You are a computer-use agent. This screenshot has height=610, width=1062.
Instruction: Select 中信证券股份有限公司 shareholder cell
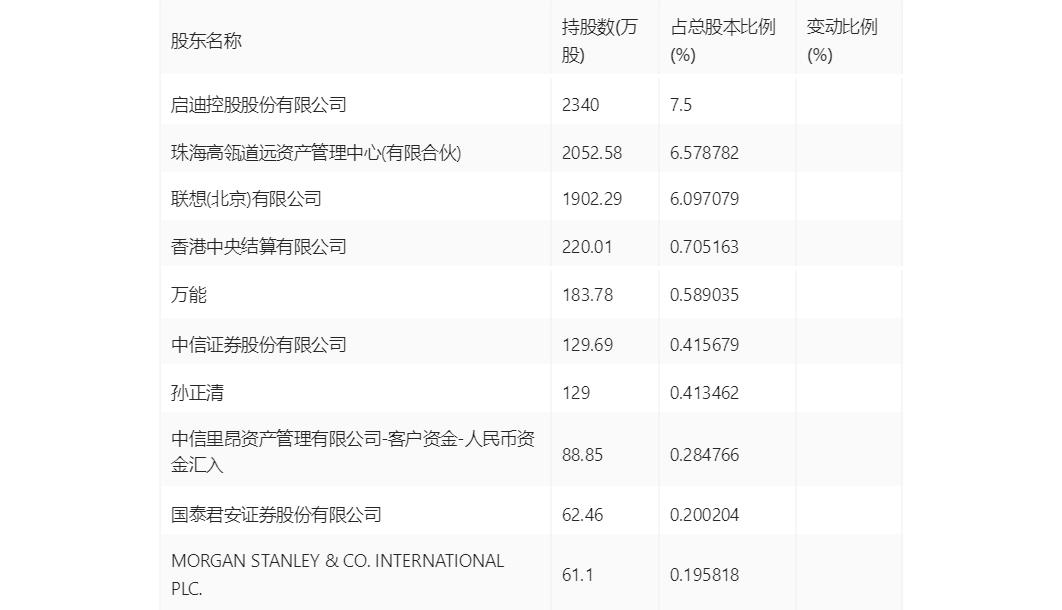coord(259,345)
